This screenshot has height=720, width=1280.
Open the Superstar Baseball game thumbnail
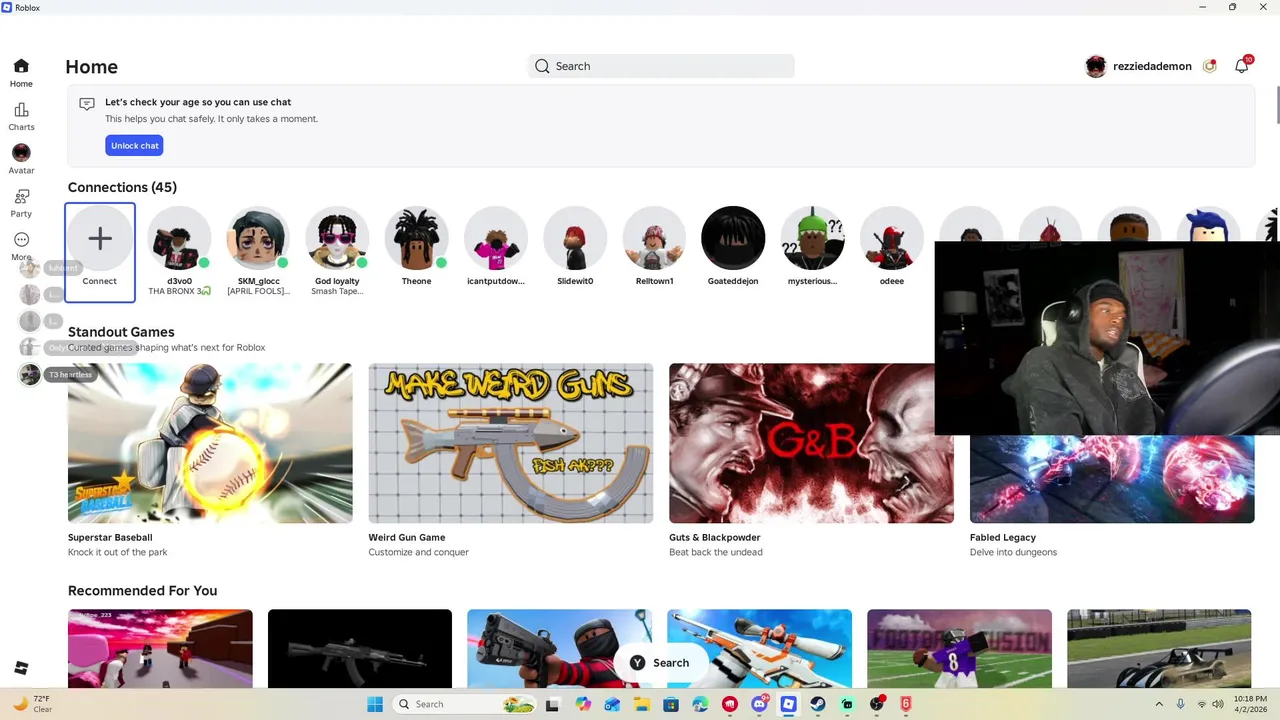click(x=210, y=443)
